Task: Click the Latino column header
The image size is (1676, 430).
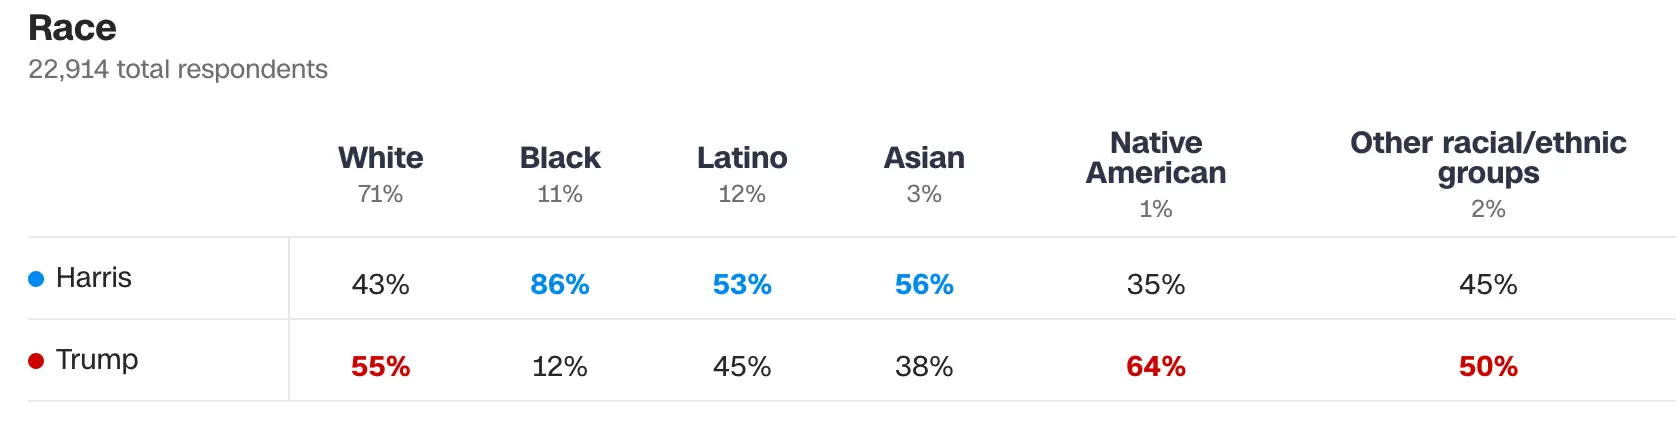Action: pyautogui.click(x=742, y=158)
